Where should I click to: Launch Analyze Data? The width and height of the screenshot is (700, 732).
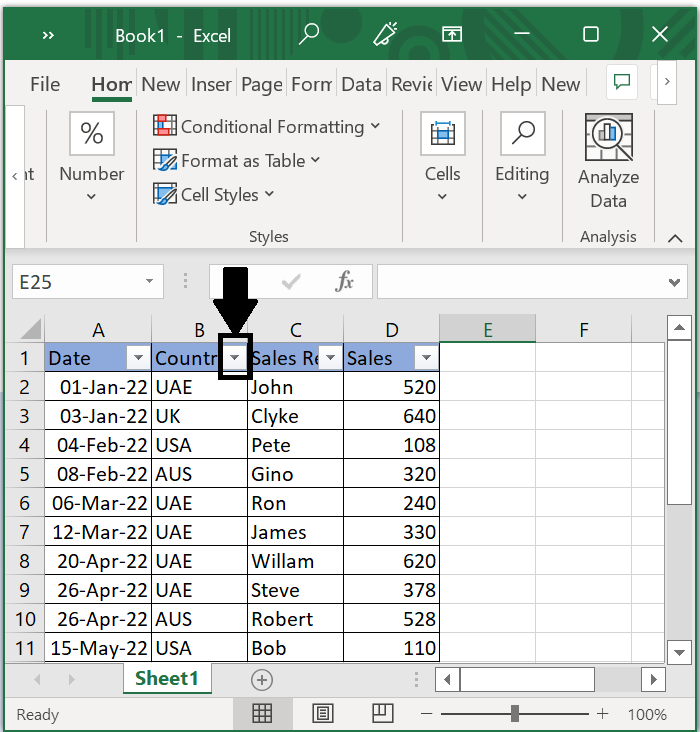pos(608,162)
